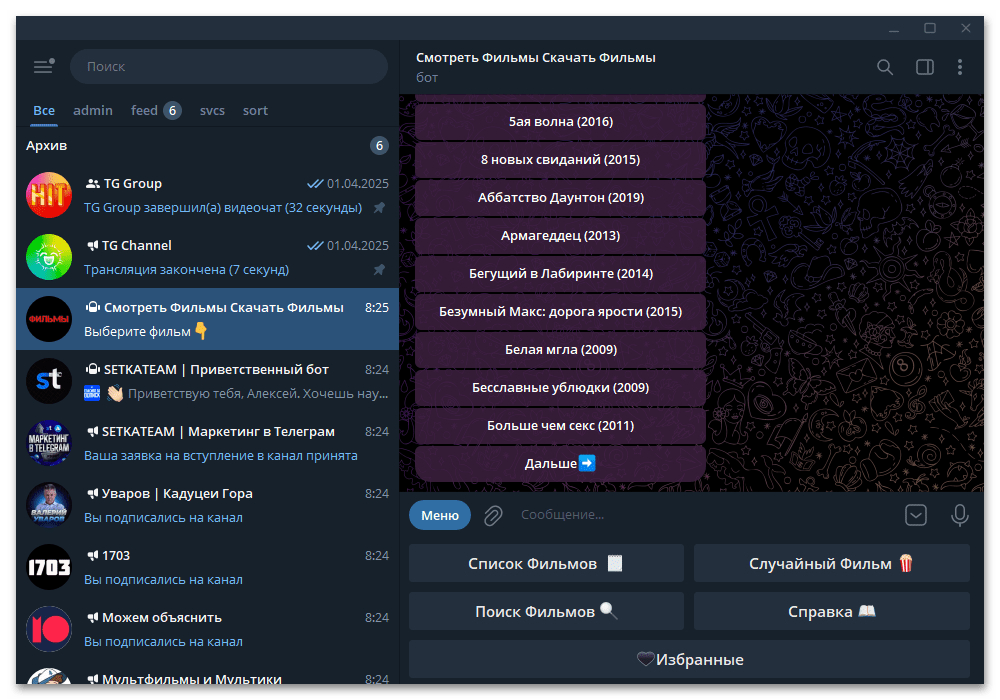This screenshot has width=1000, height=700.
Task: Select Безумный Макс: дорога ярости button
Action: pyautogui.click(x=561, y=312)
